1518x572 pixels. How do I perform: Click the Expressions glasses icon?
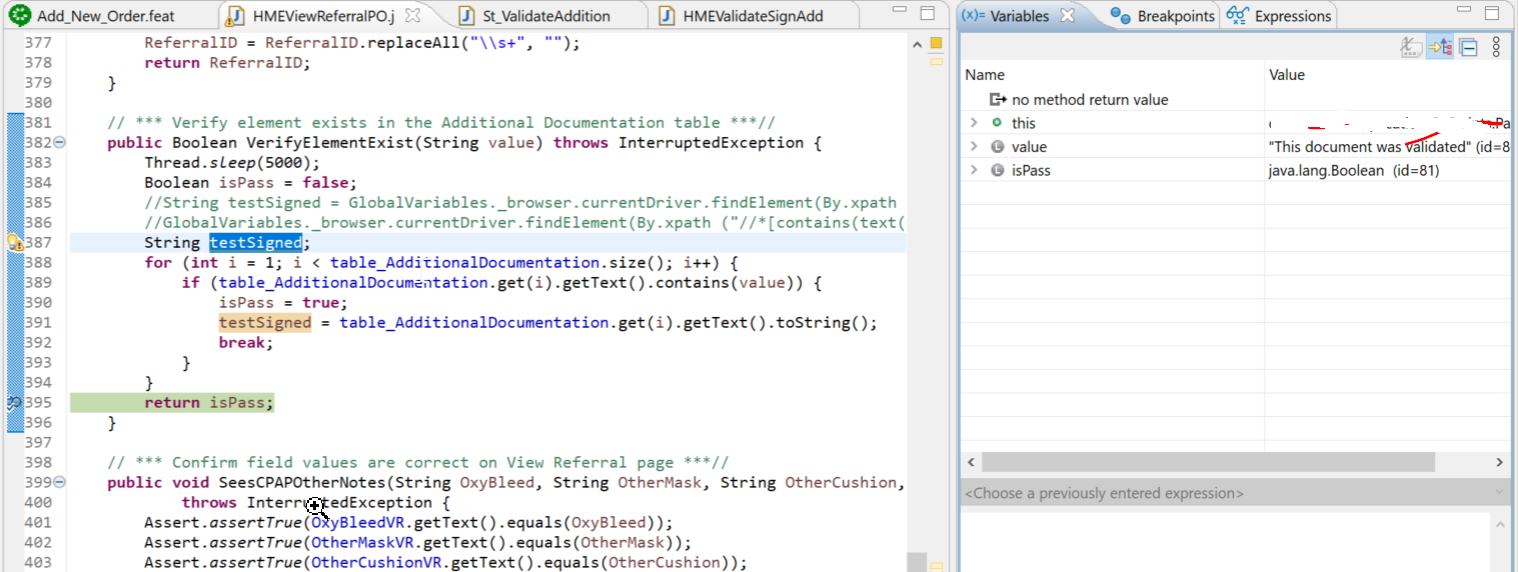pos(1237,16)
